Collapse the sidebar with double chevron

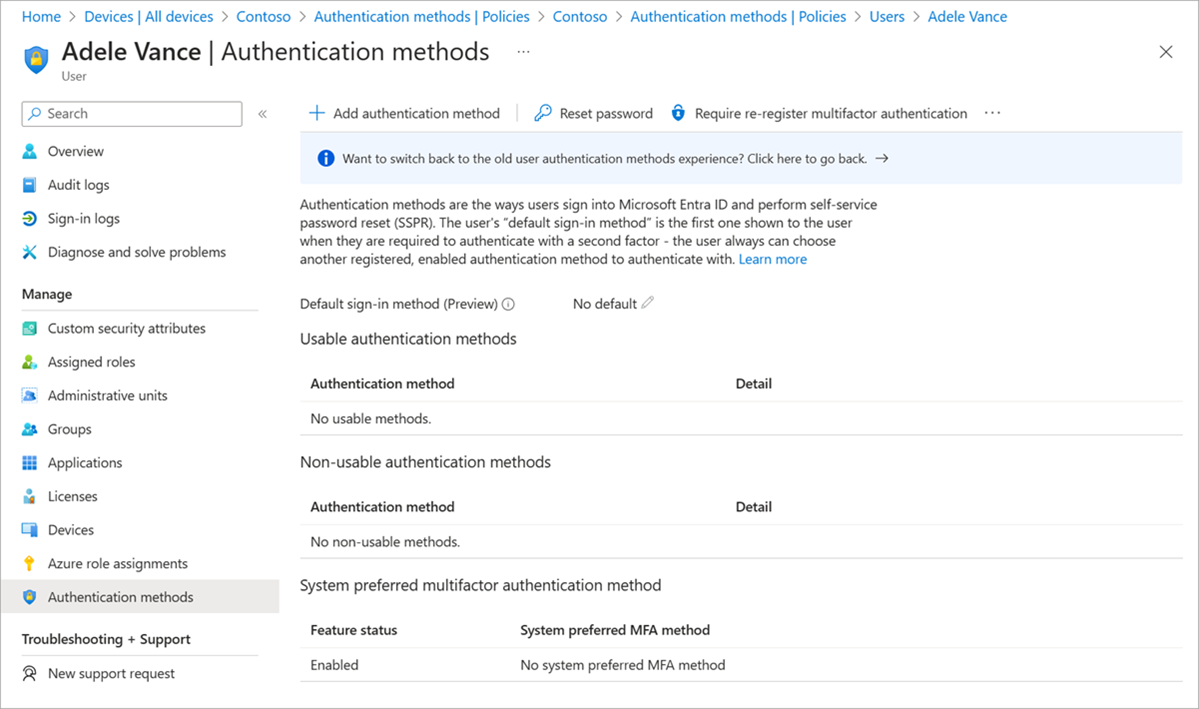click(x=262, y=114)
